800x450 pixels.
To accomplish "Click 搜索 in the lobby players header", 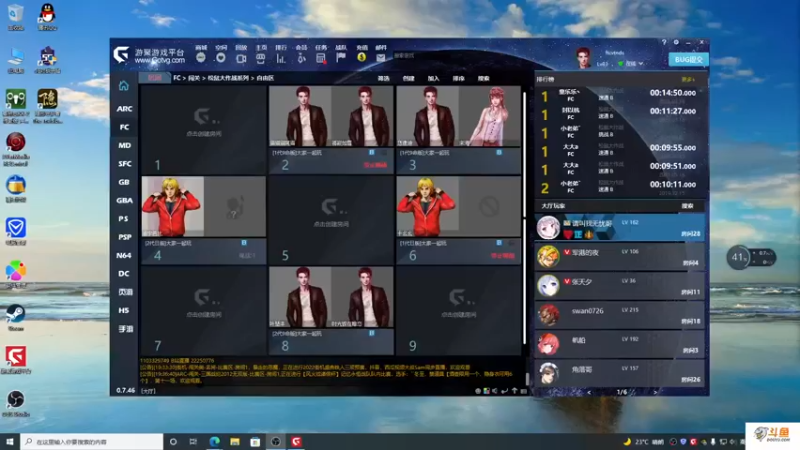I will click(687, 206).
